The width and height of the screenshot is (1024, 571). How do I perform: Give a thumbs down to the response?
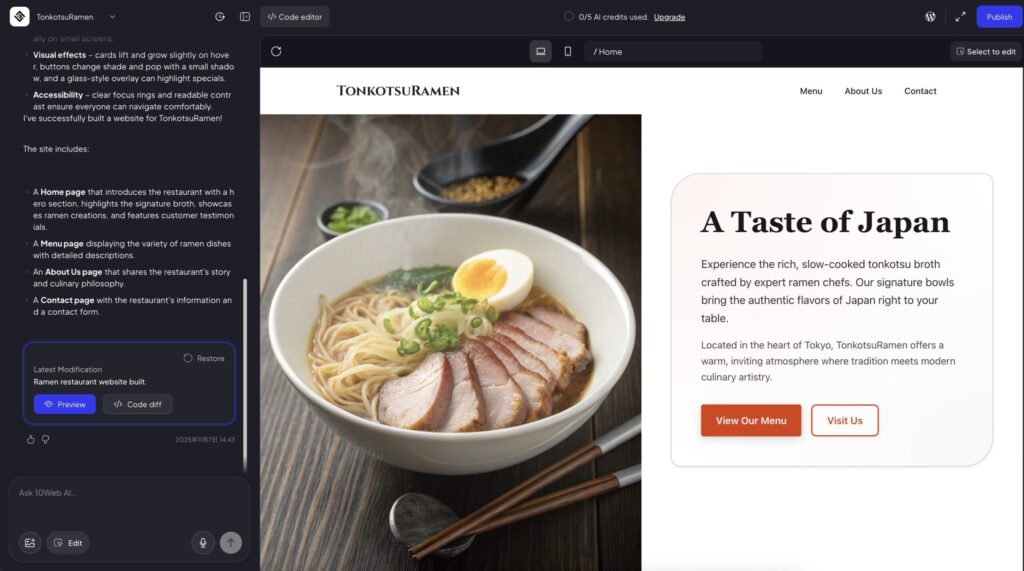(46, 440)
